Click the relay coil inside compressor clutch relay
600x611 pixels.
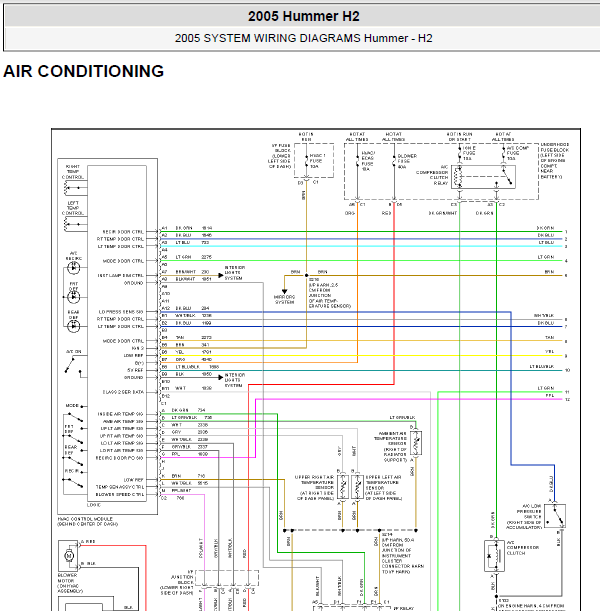pyautogui.click(x=458, y=177)
